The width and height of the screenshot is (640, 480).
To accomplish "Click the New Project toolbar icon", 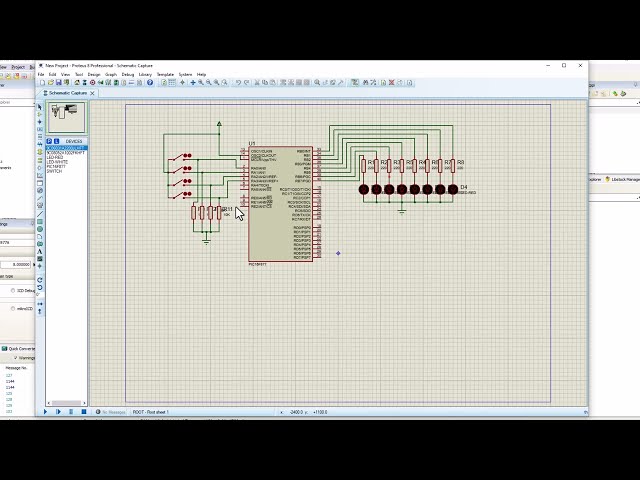I will point(42,82).
